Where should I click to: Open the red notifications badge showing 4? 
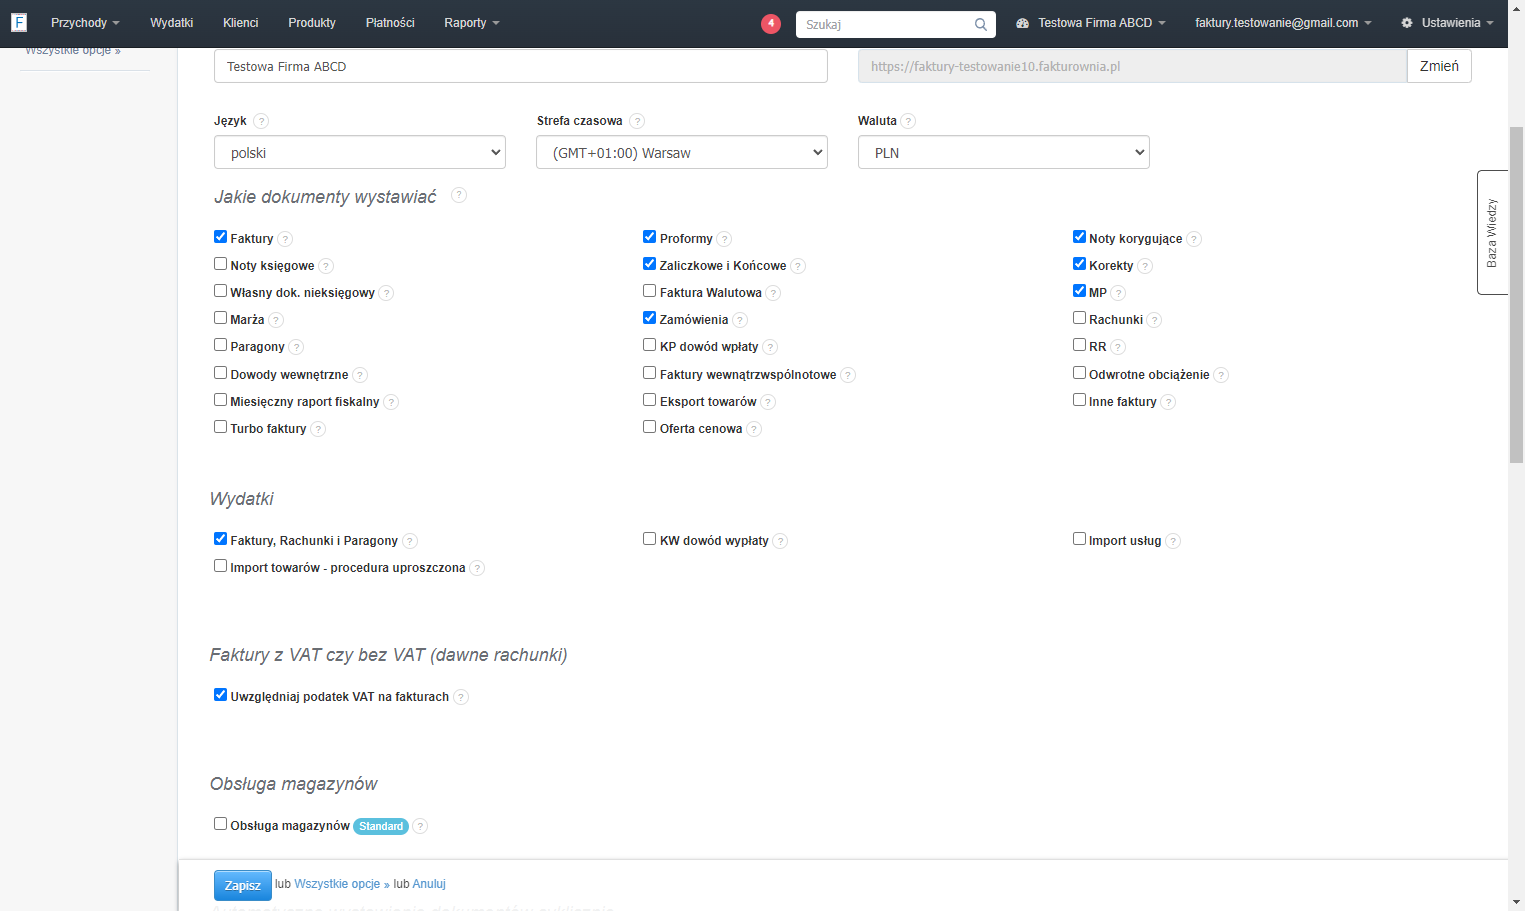770,23
